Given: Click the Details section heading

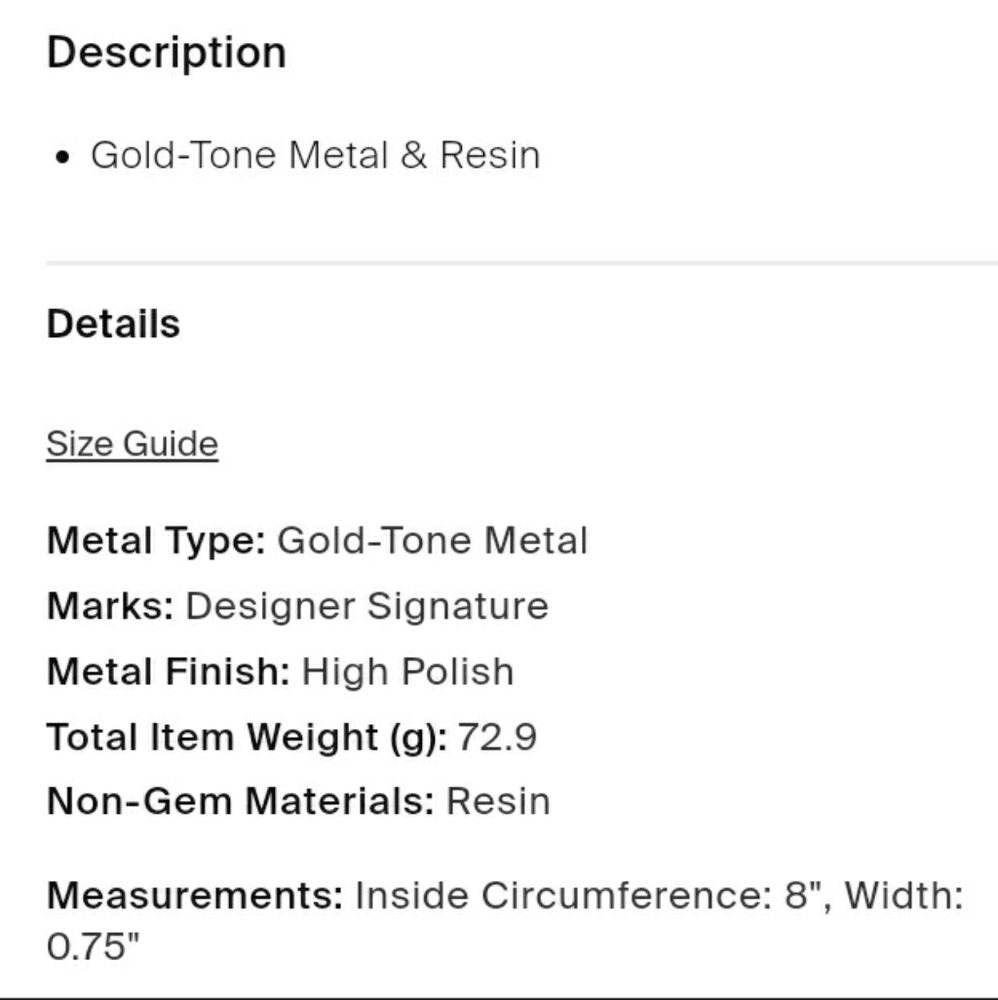Looking at the screenshot, I should click(x=113, y=324).
